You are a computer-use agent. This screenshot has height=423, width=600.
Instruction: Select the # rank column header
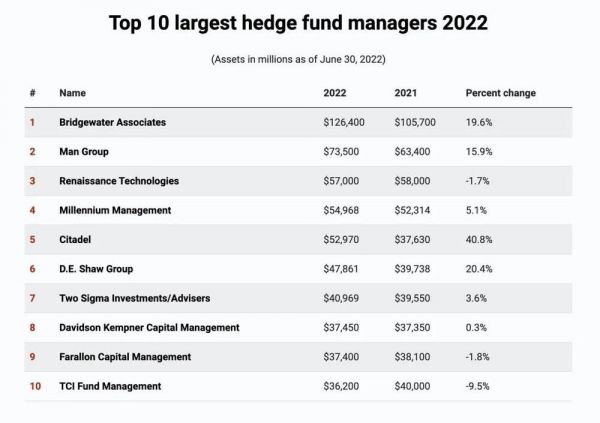(33, 93)
